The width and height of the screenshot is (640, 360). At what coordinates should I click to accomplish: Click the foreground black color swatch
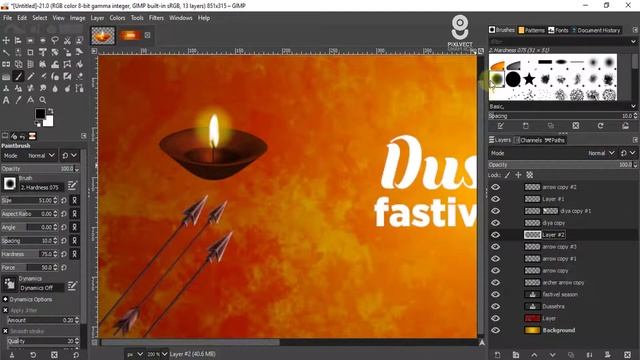[40, 113]
